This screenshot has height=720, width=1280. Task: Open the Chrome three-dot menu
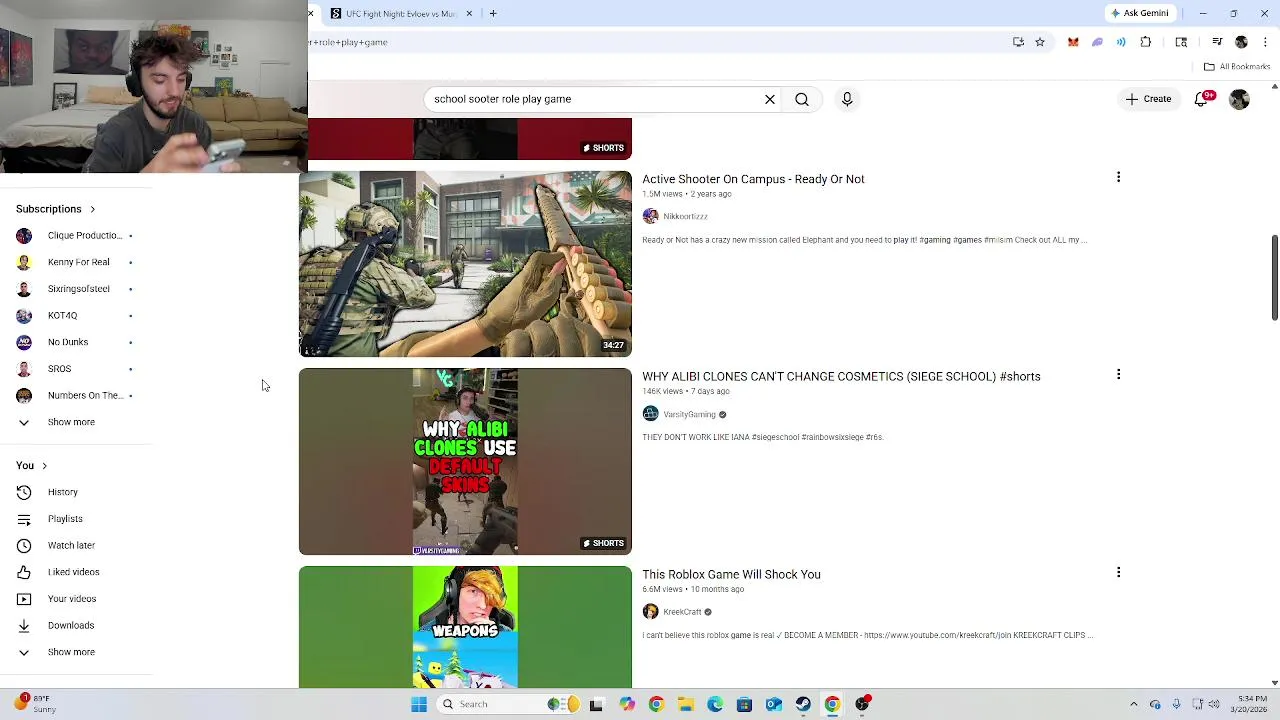click(1265, 42)
